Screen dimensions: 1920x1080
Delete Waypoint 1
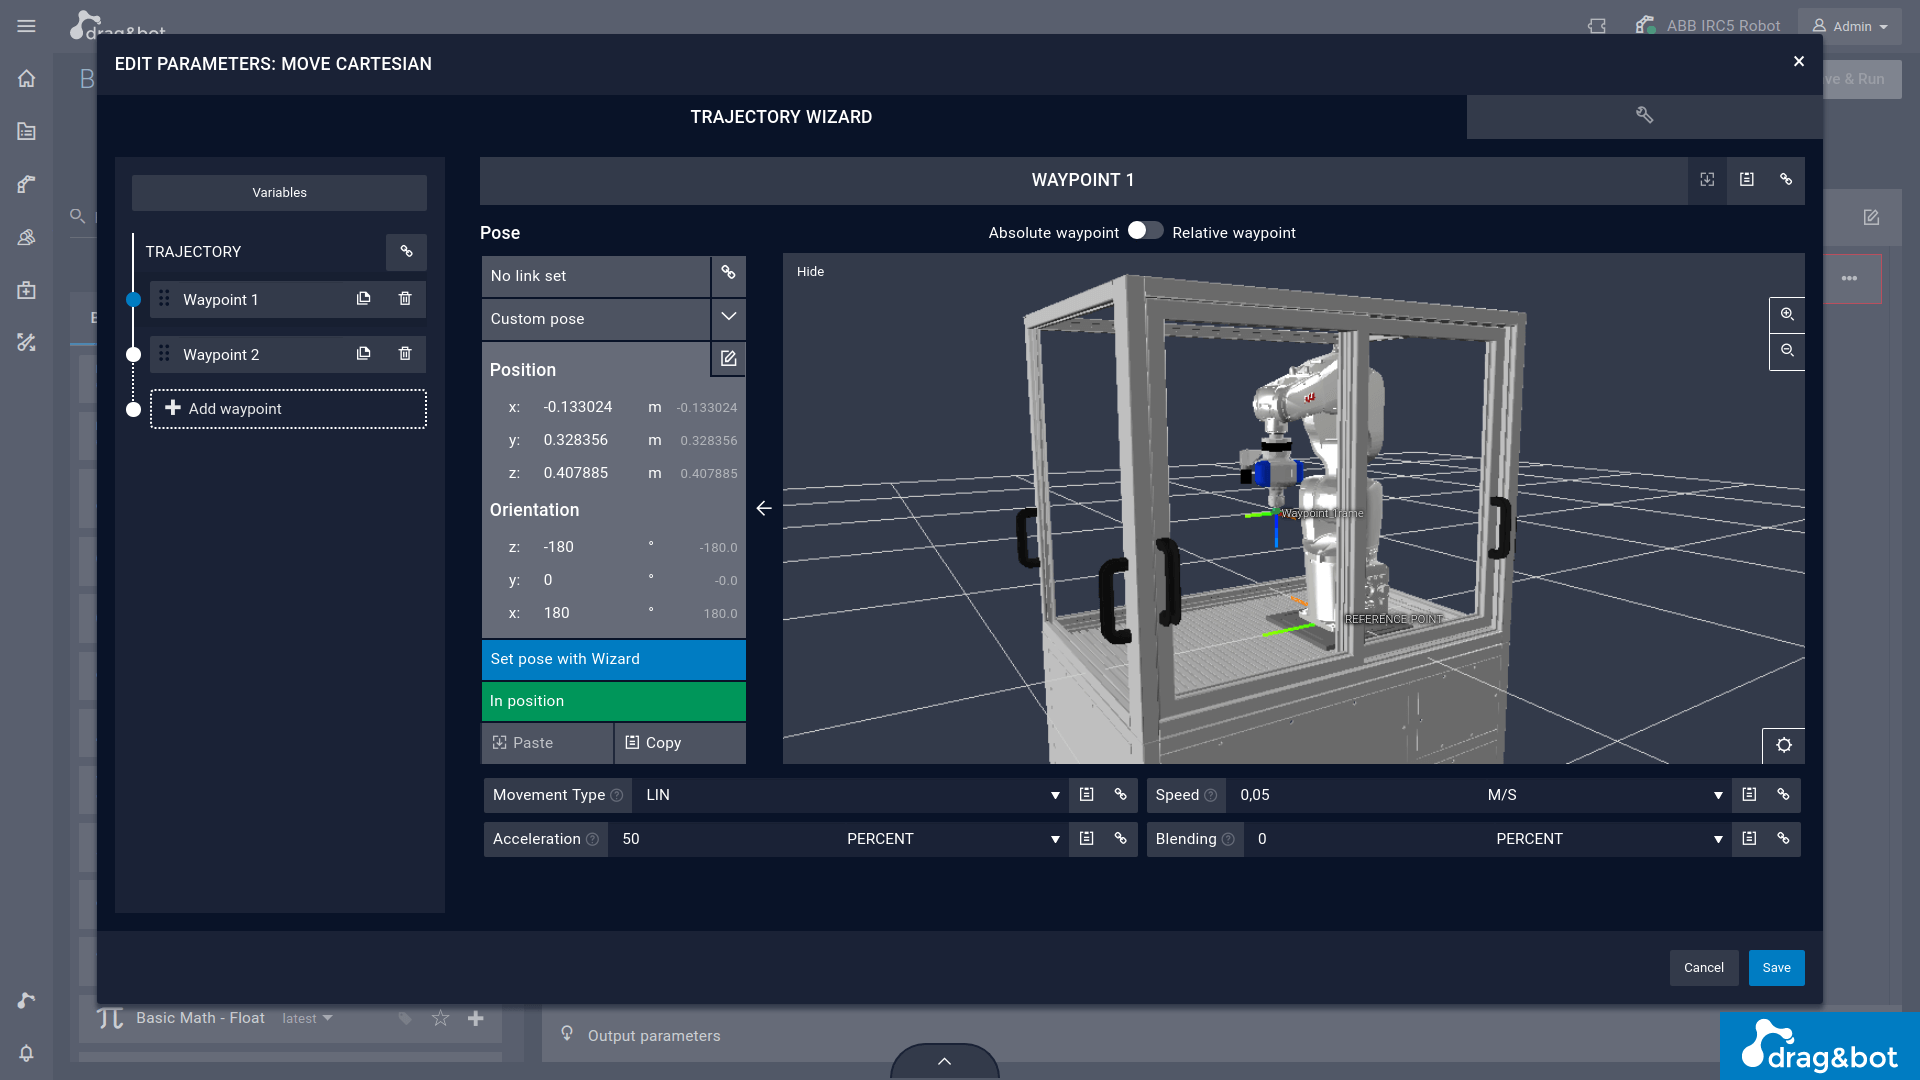(x=405, y=299)
